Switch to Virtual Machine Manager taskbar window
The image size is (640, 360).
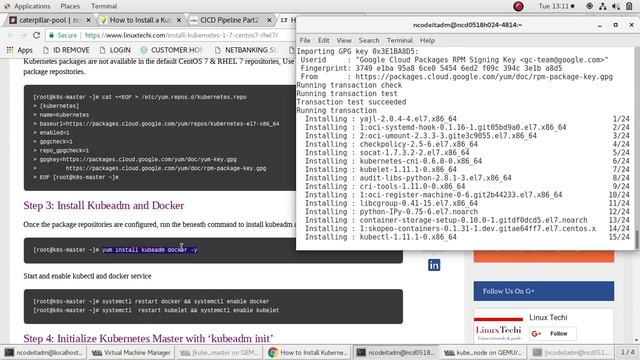pos(131,352)
